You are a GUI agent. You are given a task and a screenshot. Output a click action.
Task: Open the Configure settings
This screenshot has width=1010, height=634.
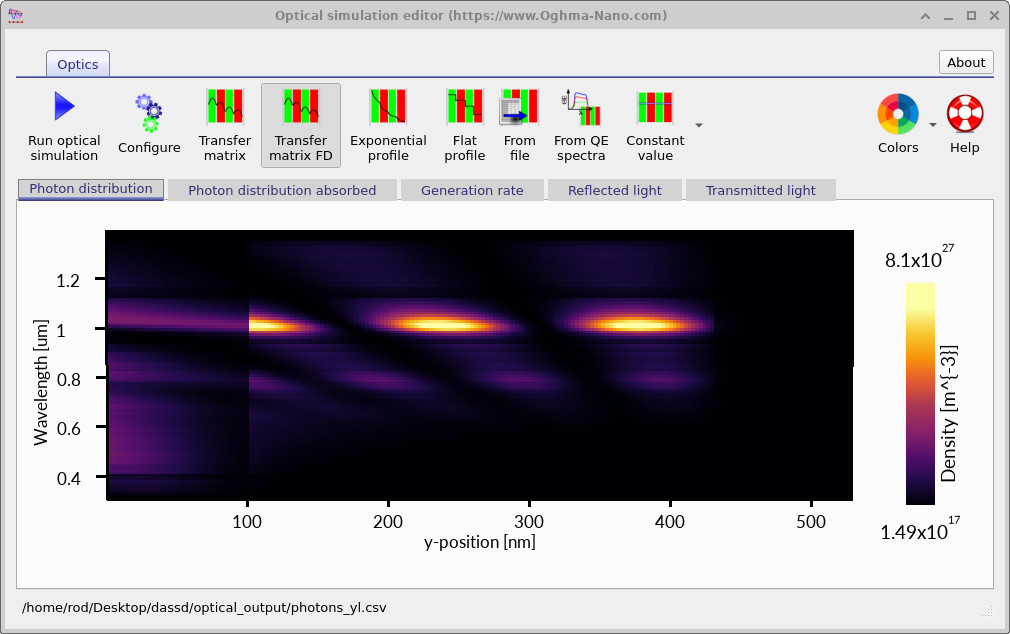click(x=148, y=122)
